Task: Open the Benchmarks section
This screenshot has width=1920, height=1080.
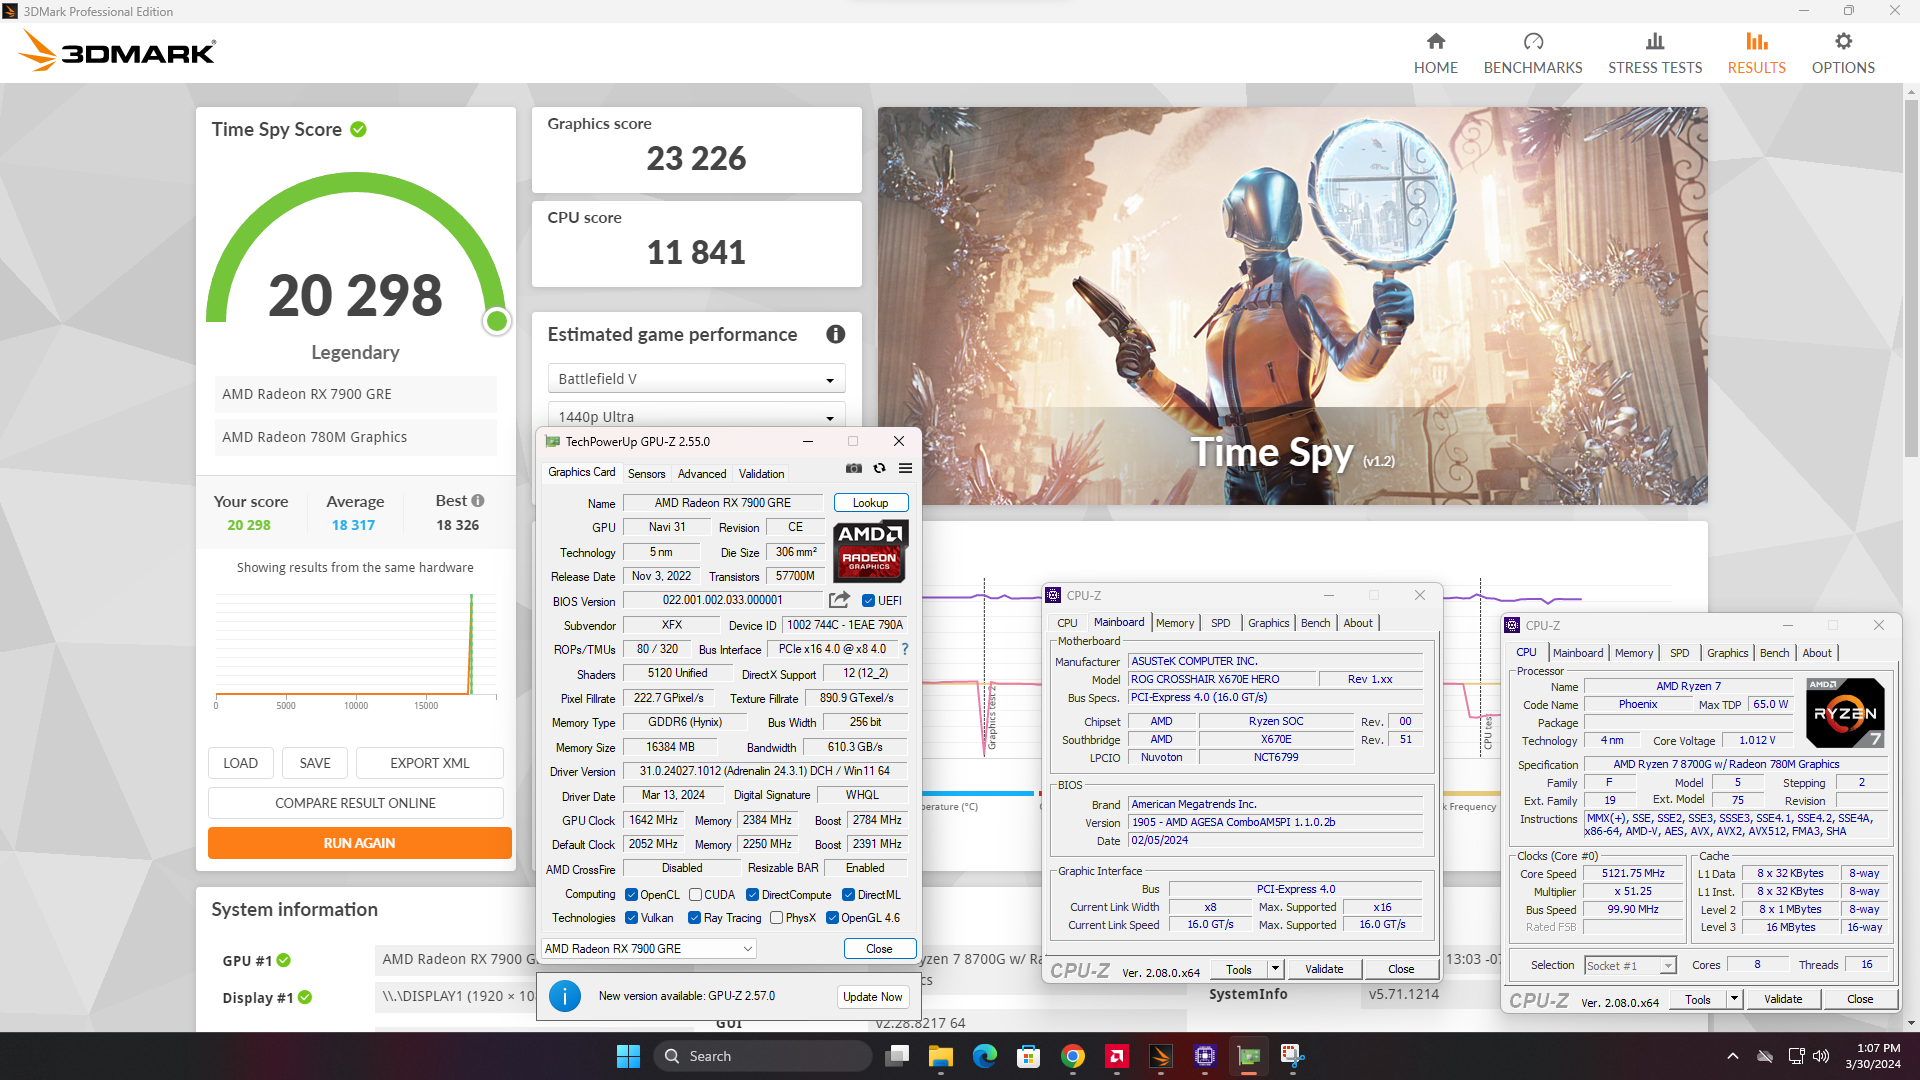Action: 1532,53
